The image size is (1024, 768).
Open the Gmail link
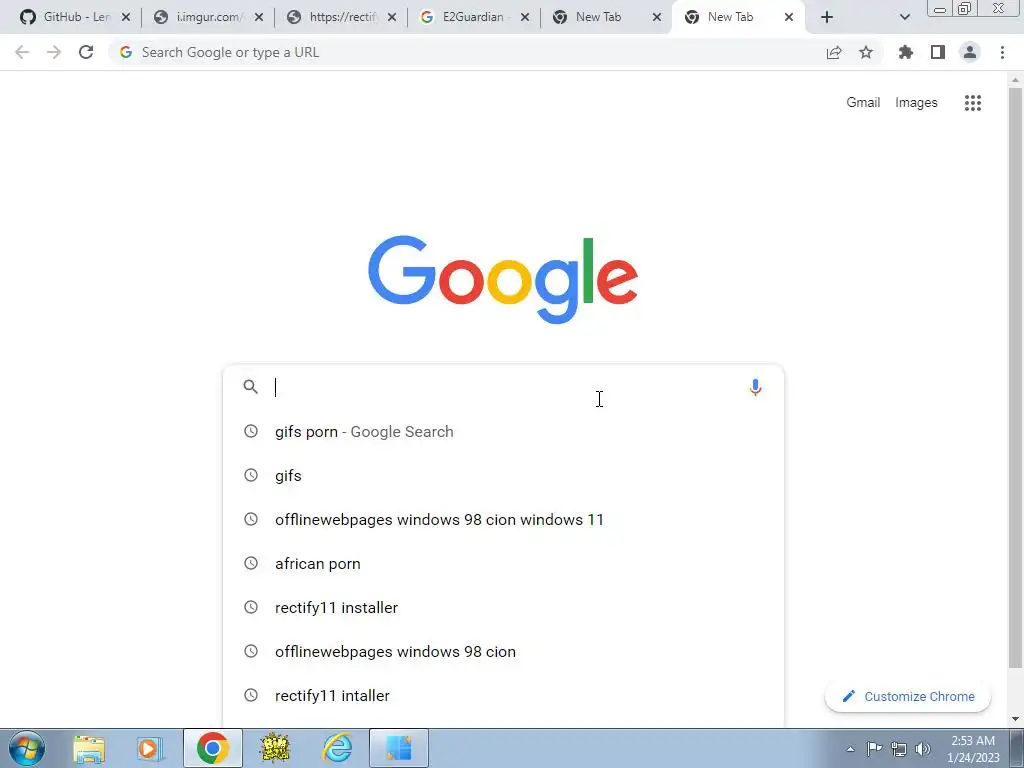pyautogui.click(x=863, y=103)
